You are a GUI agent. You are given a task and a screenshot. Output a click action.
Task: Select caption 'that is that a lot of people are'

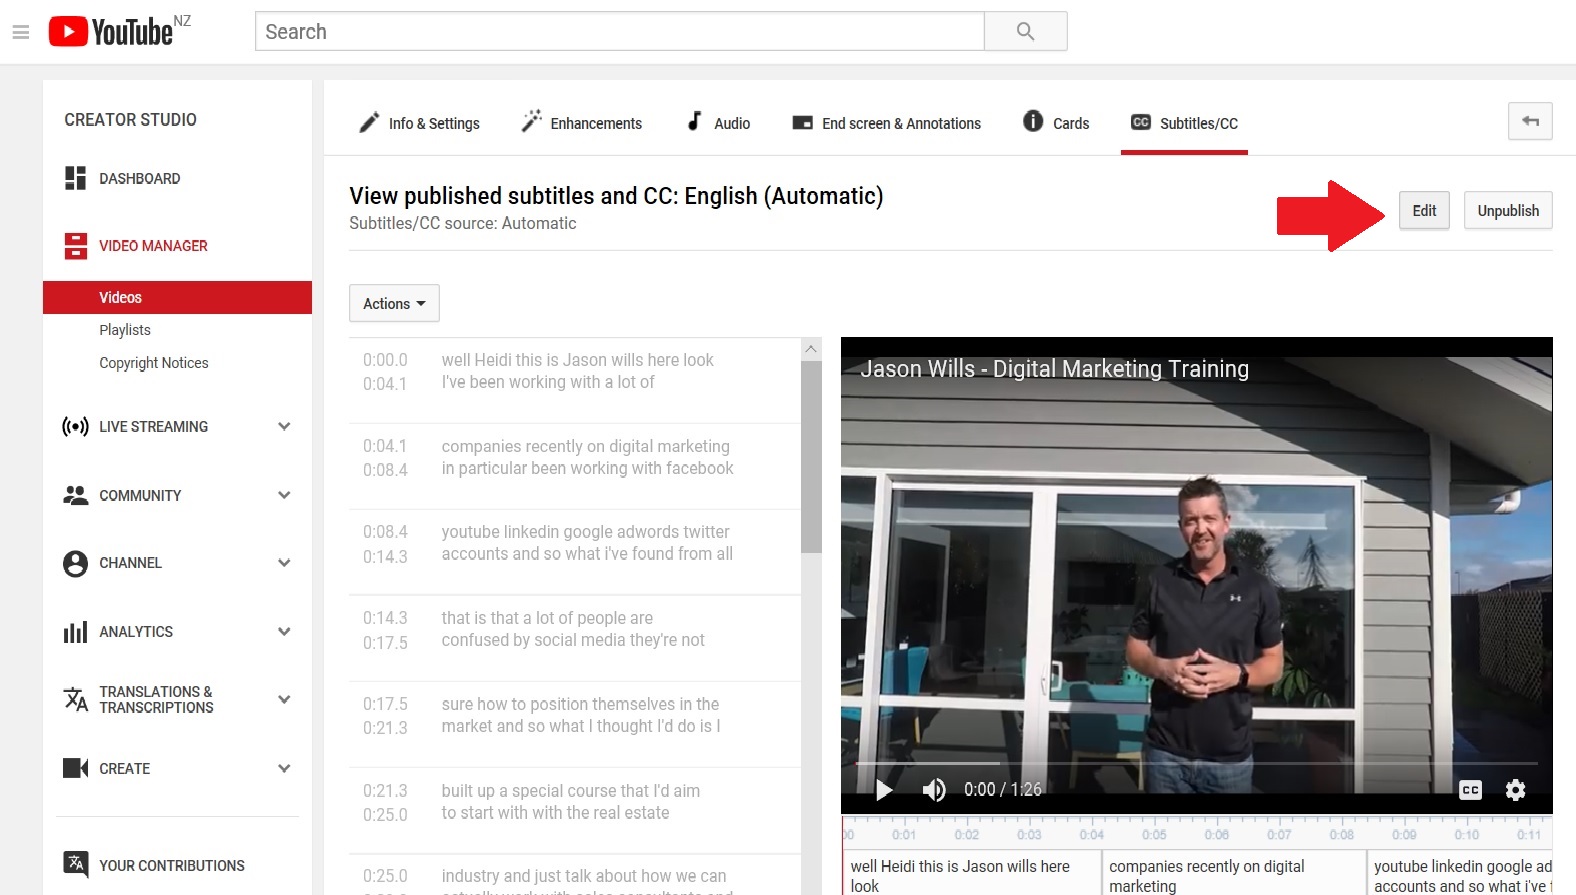[575, 639]
